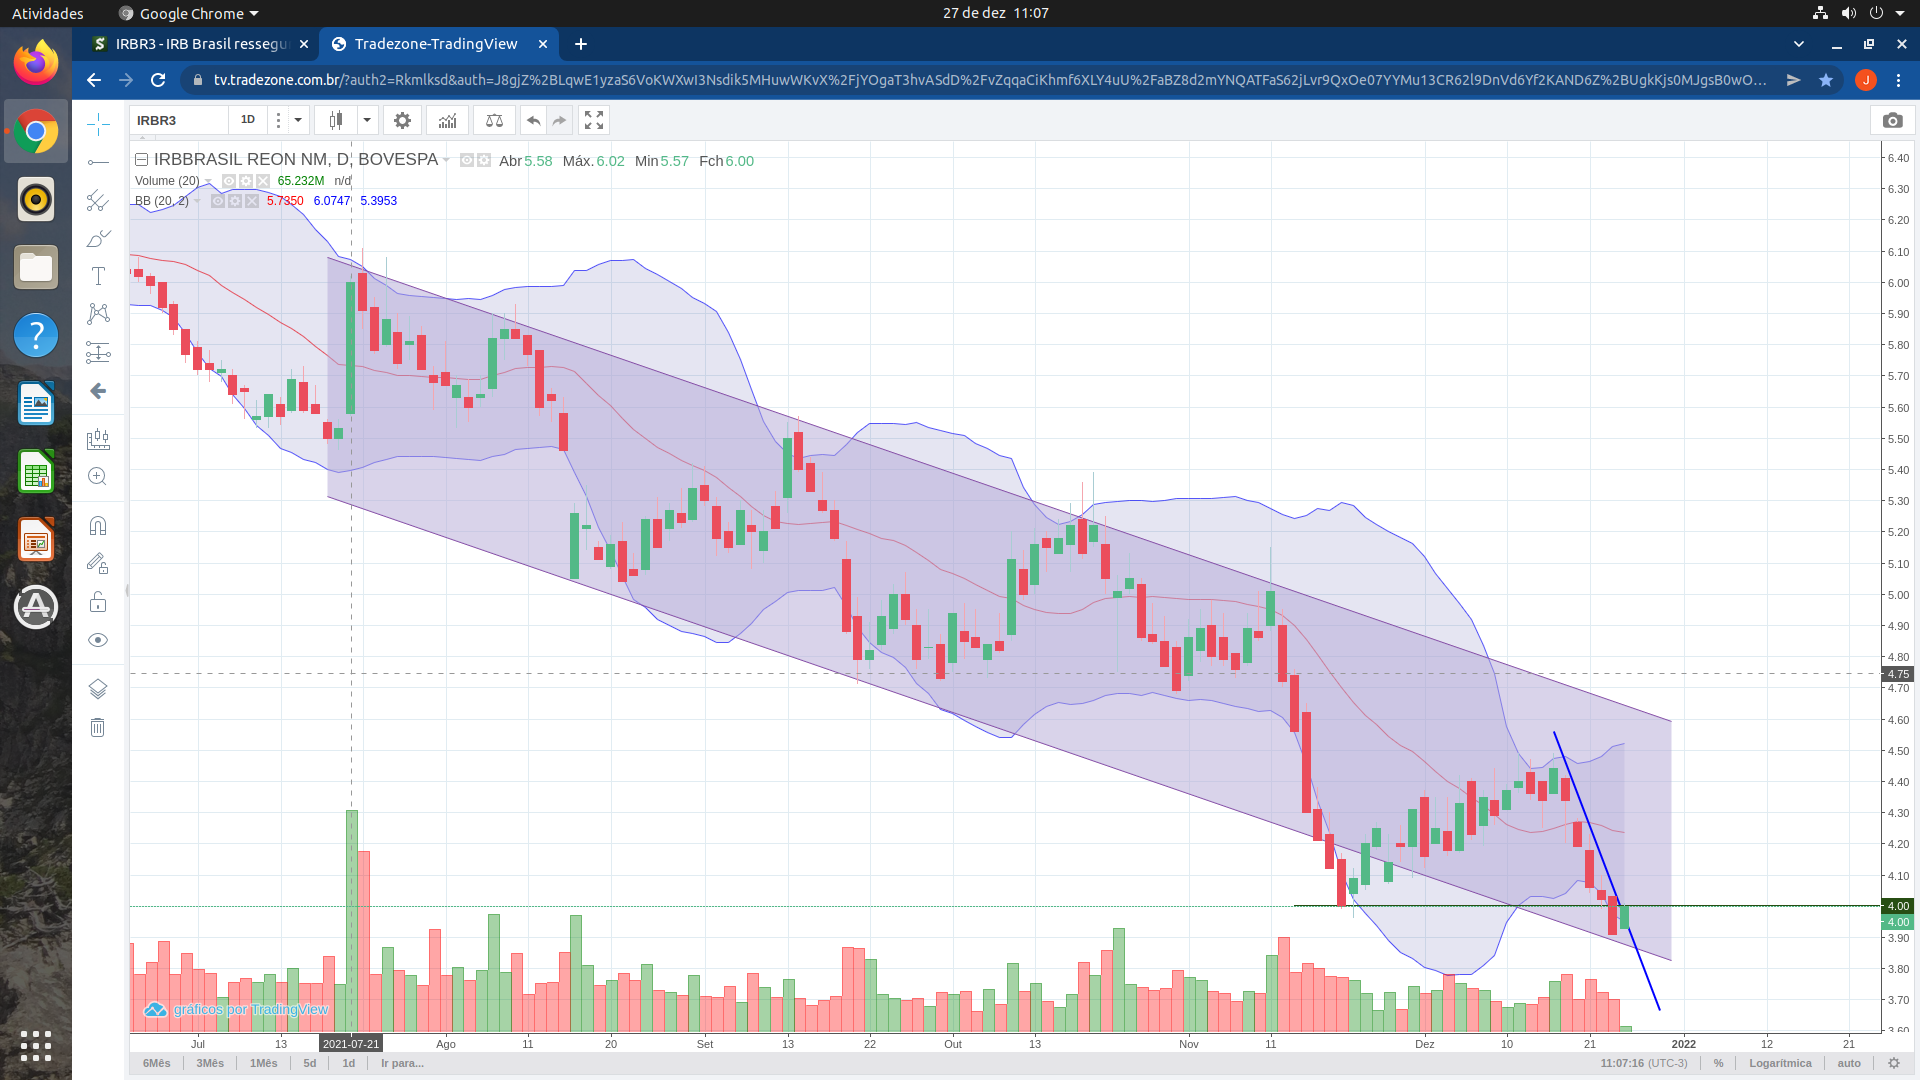This screenshot has width=1920, height=1080.
Task: Toggle stay in drawing mode
Action: (98, 564)
